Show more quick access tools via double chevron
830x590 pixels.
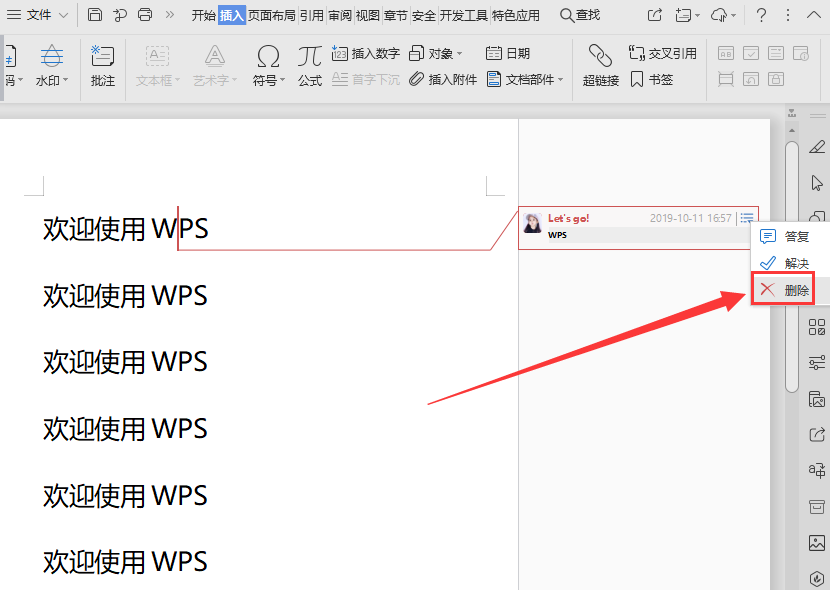pyautogui.click(x=169, y=15)
